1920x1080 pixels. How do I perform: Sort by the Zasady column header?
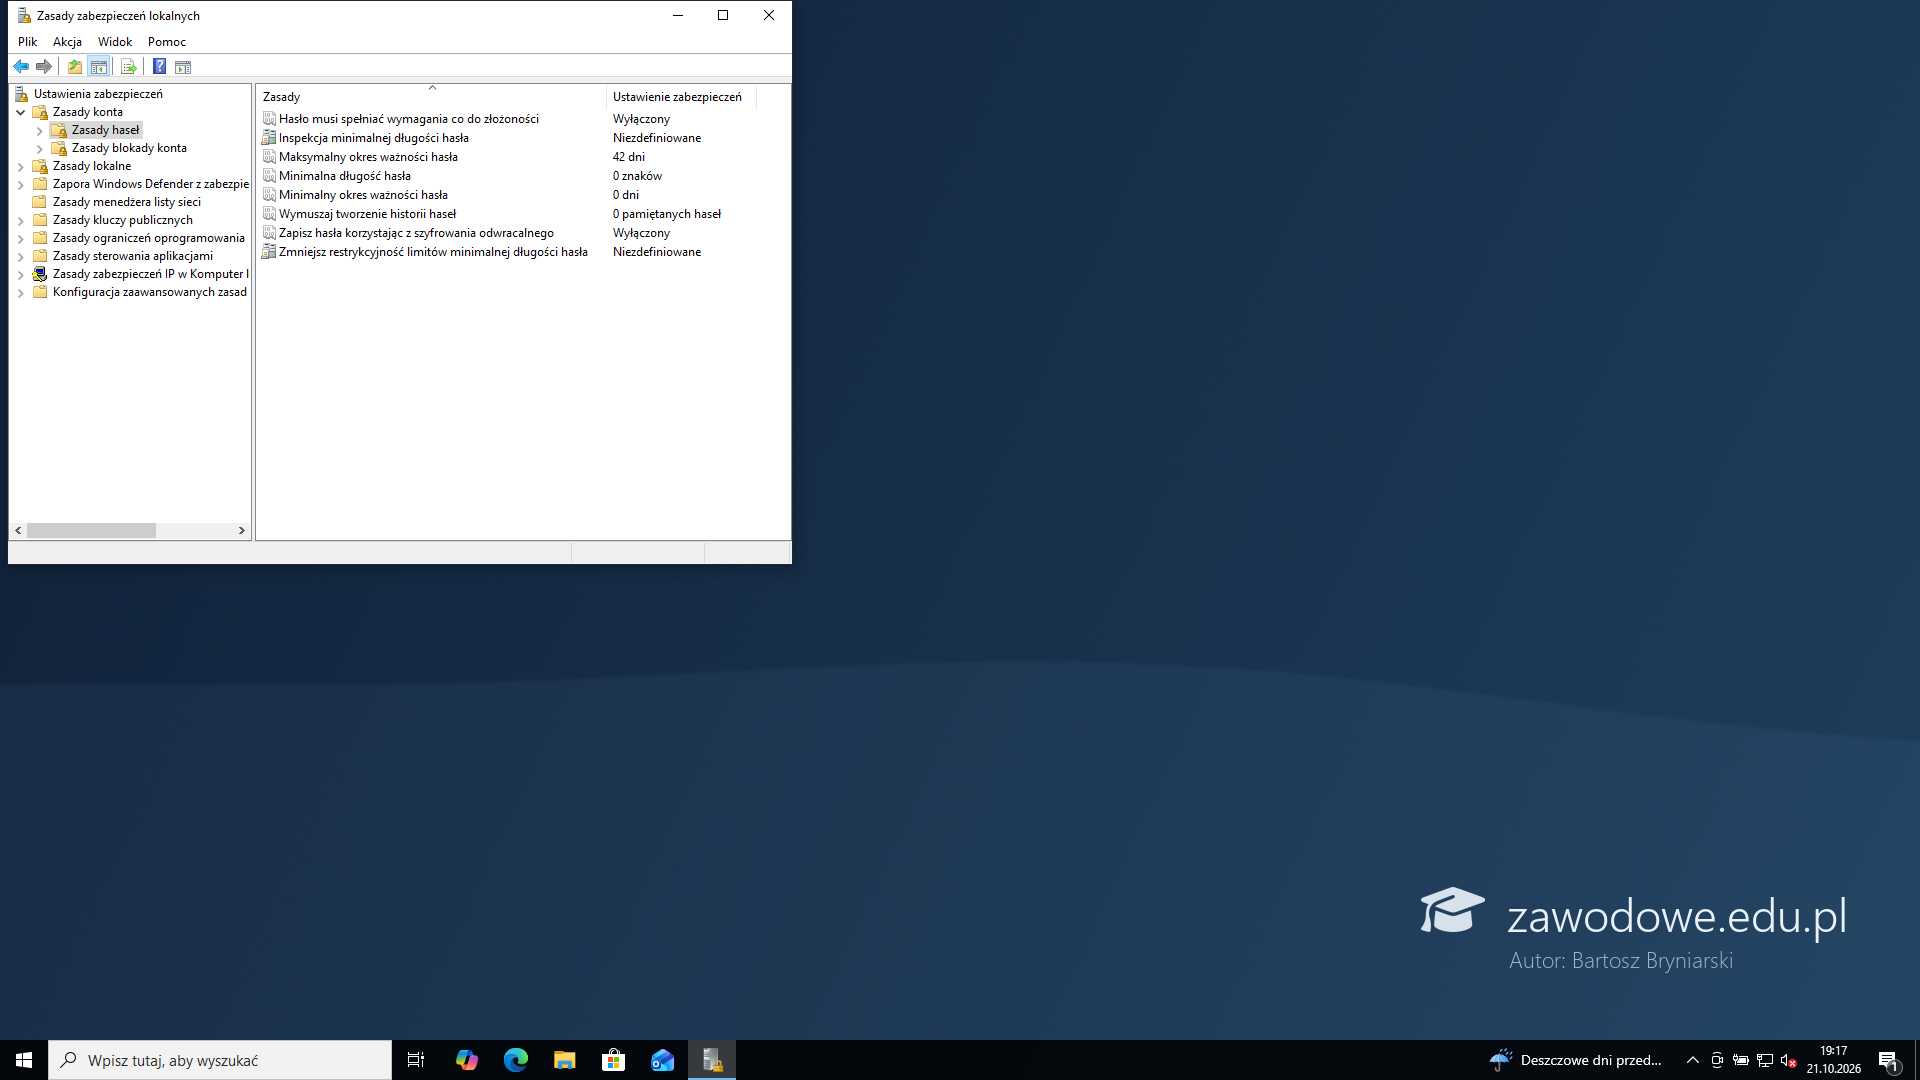coord(431,97)
